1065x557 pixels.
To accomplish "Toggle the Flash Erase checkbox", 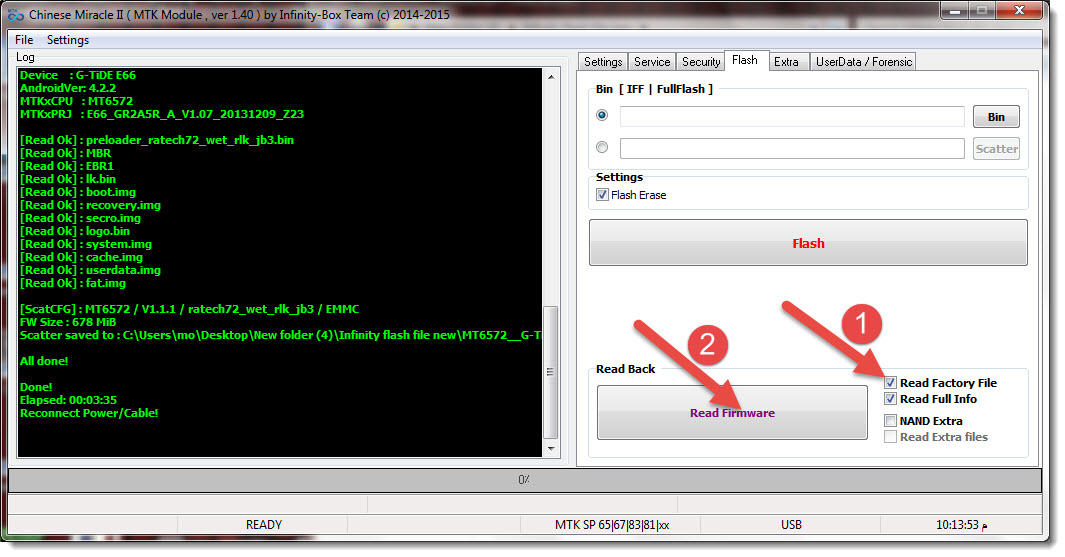I will (602, 195).
